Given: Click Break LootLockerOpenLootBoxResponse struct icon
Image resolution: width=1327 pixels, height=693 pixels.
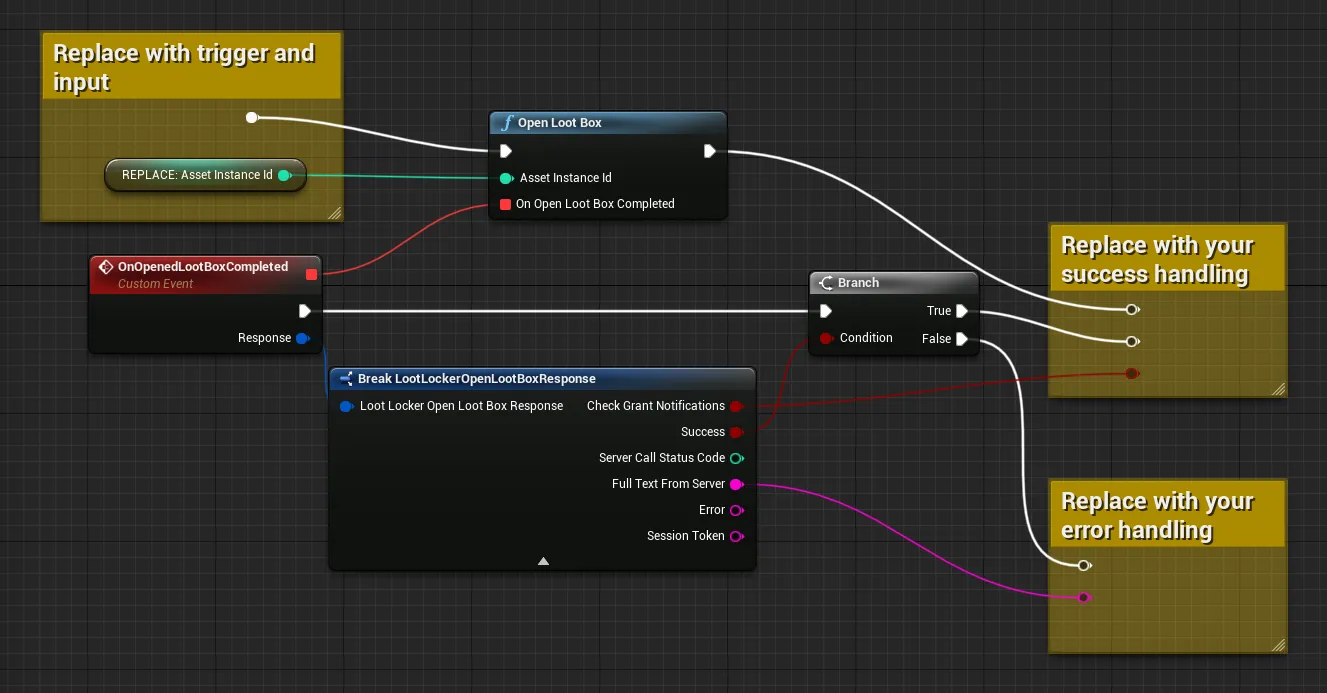Looking at the screenshot, I should (x=346, y=379).
